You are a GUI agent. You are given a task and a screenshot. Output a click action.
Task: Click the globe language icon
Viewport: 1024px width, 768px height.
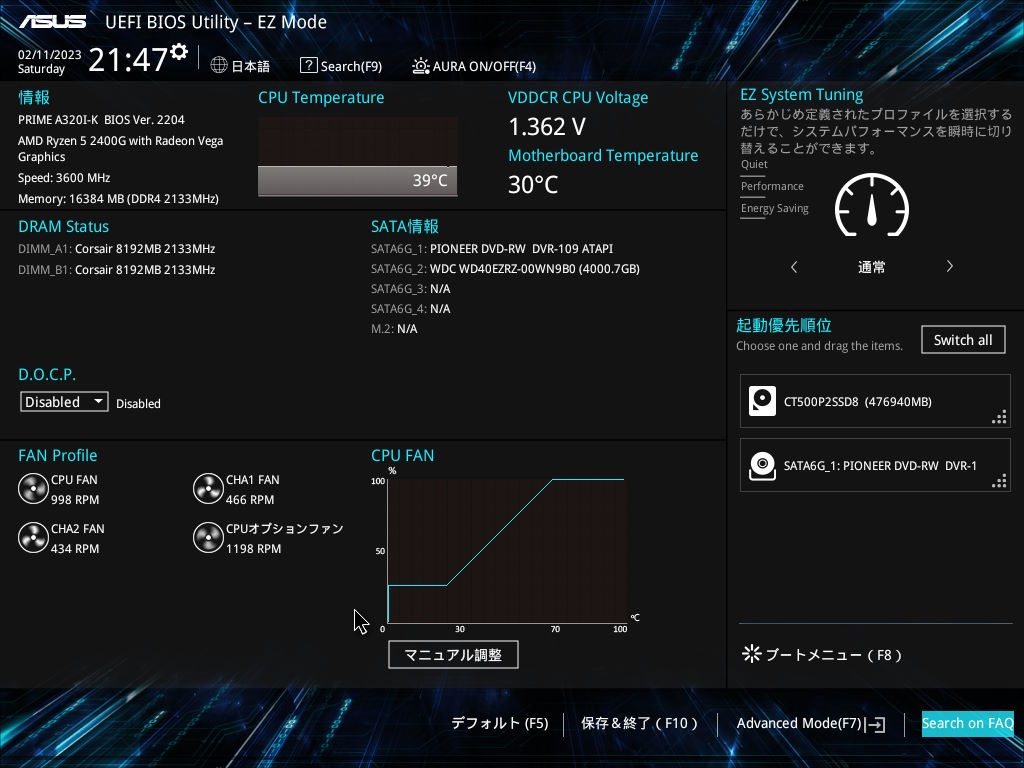click(219, 65)
